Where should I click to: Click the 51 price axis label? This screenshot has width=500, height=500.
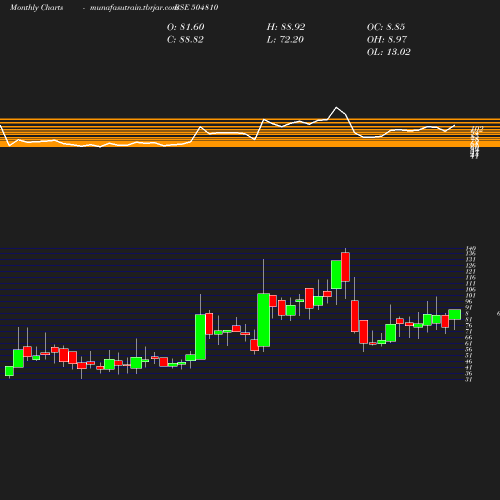click(x=469, y=356)
